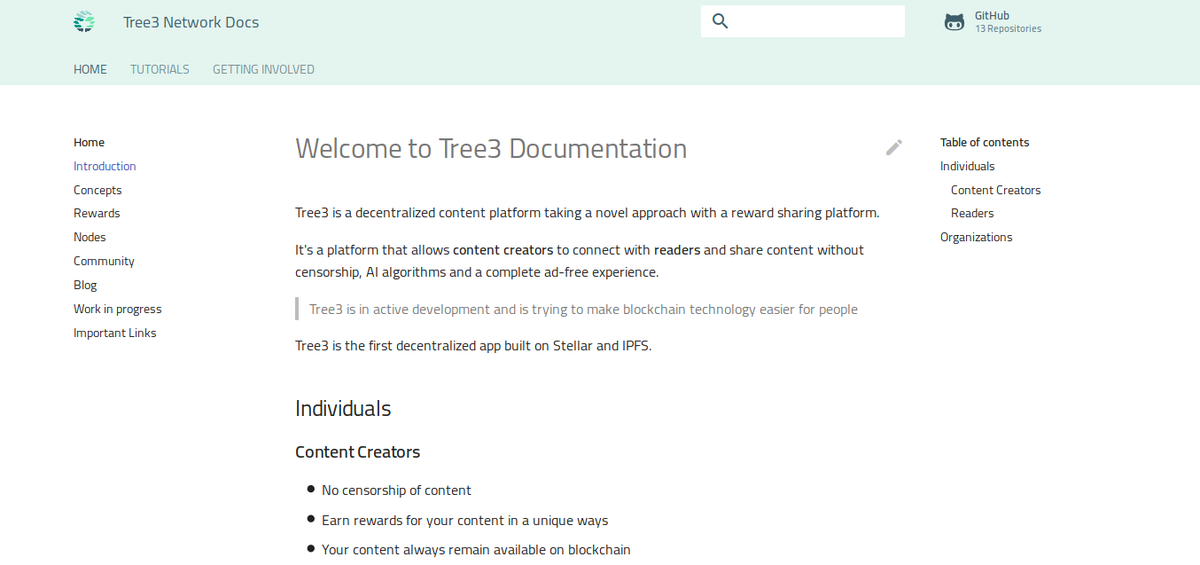Click the 'remain available on blockchain' bullet

[476, 549]
